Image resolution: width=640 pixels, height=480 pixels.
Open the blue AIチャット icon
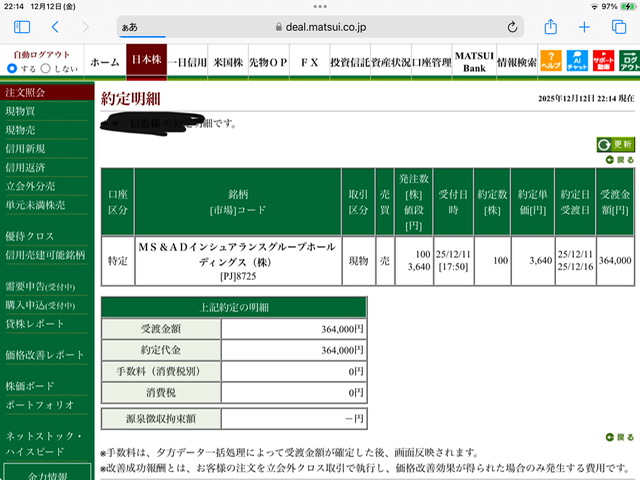click(577, 61)
